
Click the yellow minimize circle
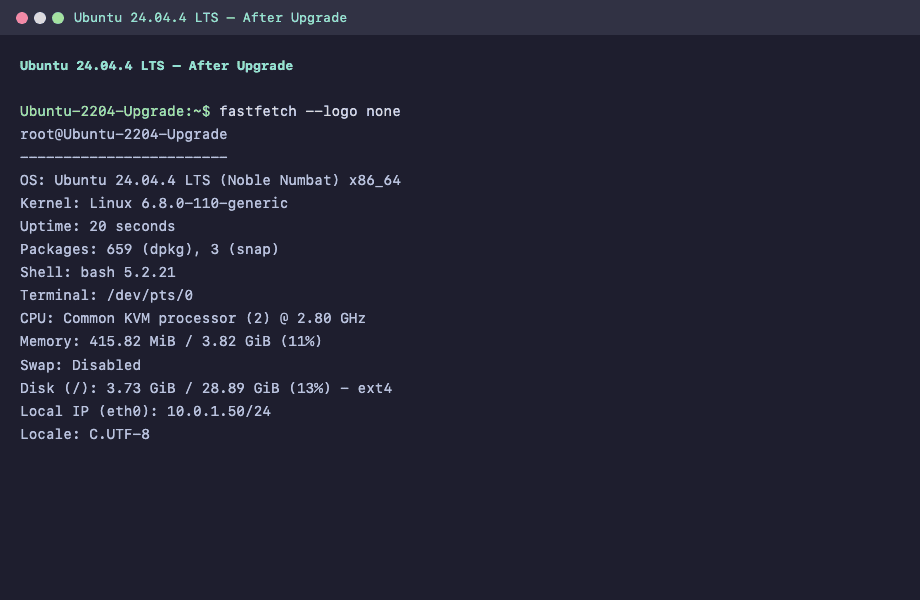point(38,17)
